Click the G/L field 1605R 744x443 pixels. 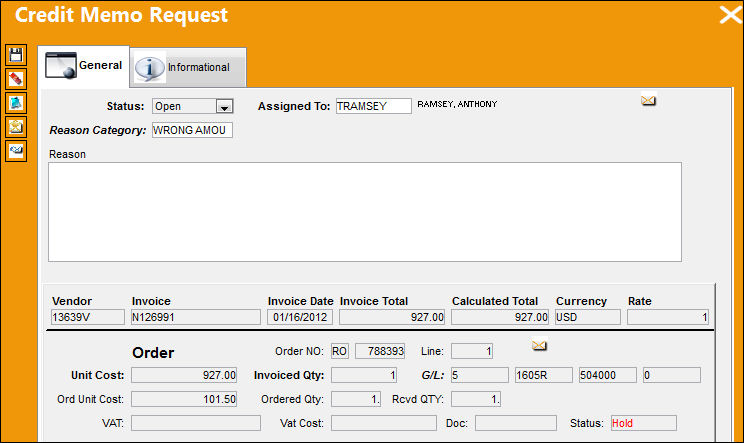(544, 375)
